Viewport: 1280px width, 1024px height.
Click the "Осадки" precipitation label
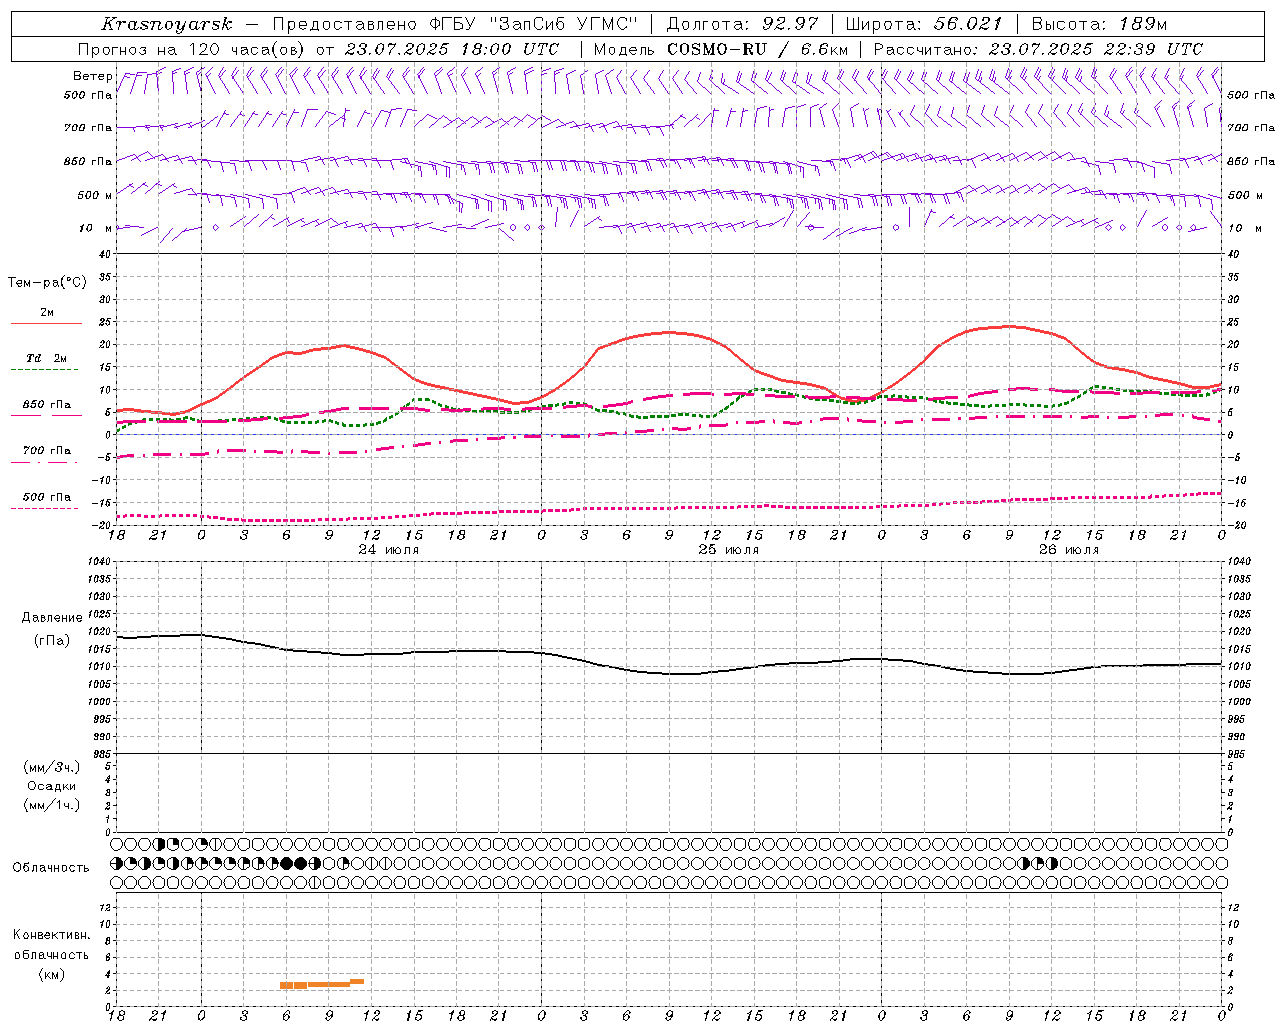click(52, 786)
